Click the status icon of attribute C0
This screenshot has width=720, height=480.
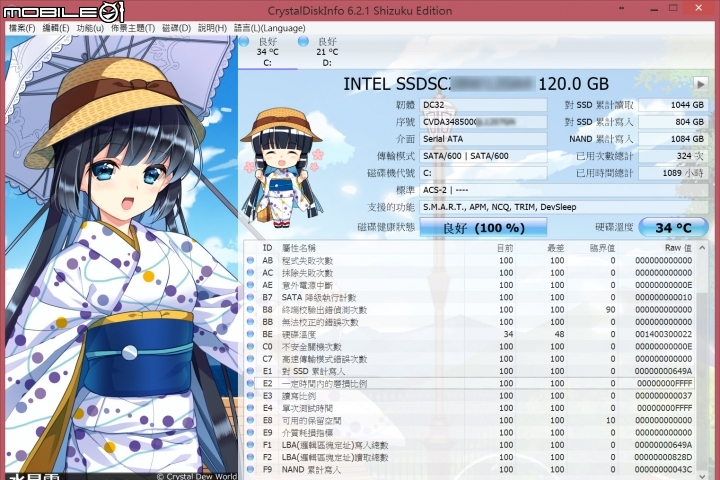click(250, 346)
